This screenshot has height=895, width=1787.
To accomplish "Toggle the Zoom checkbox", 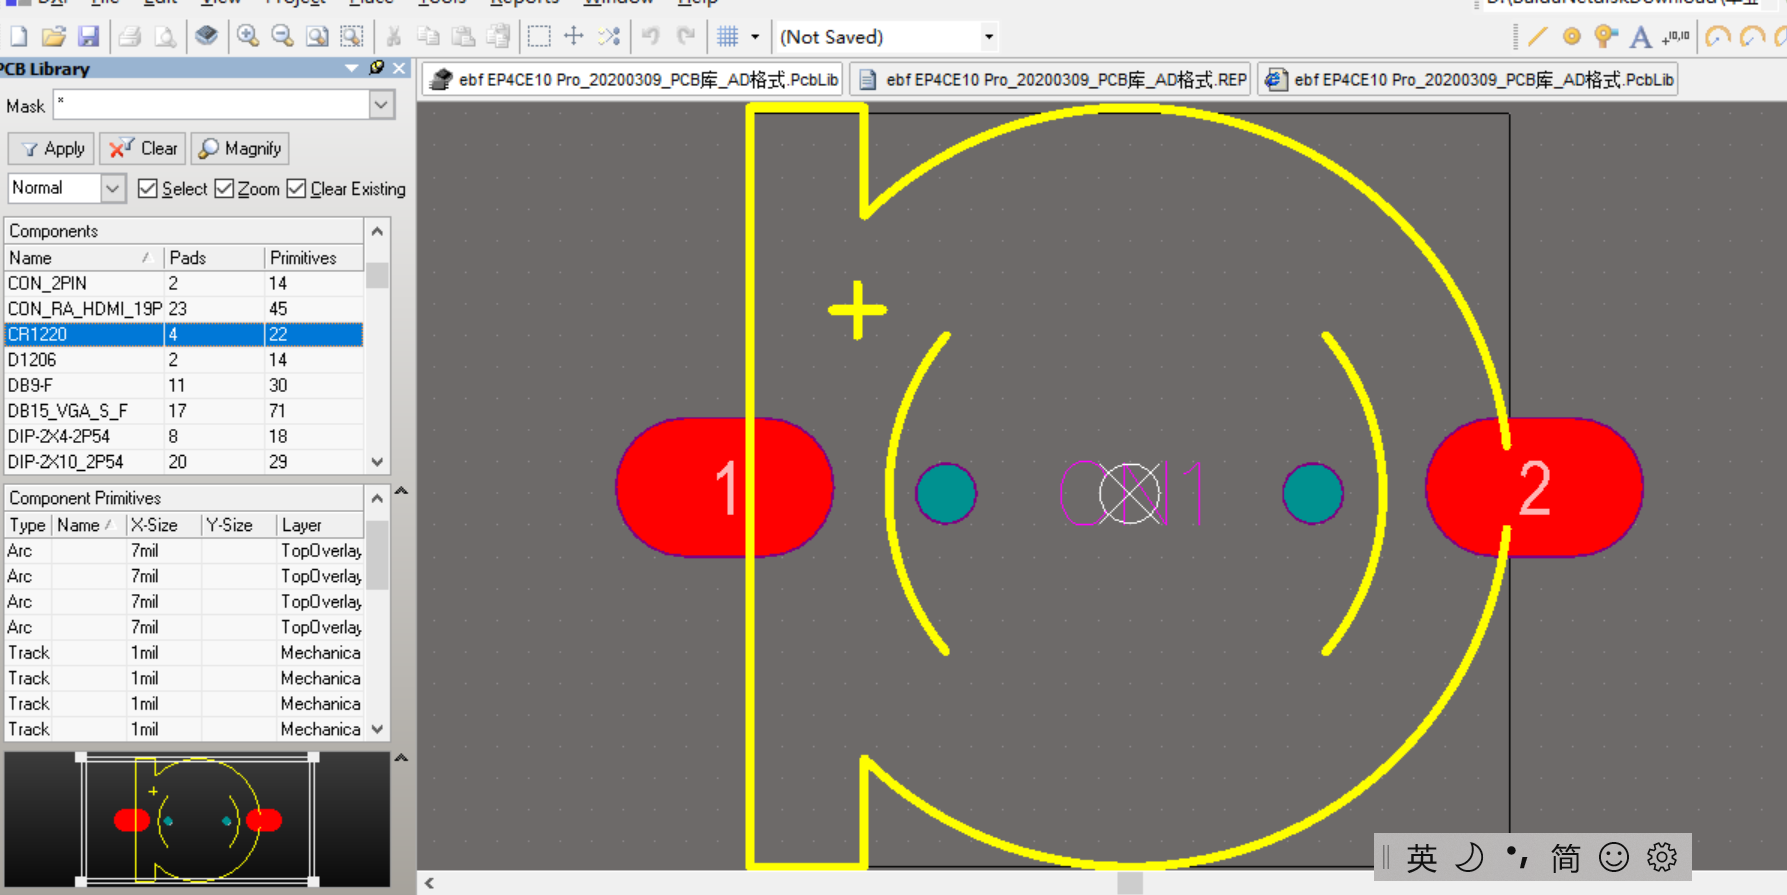I will pos(224,188).
